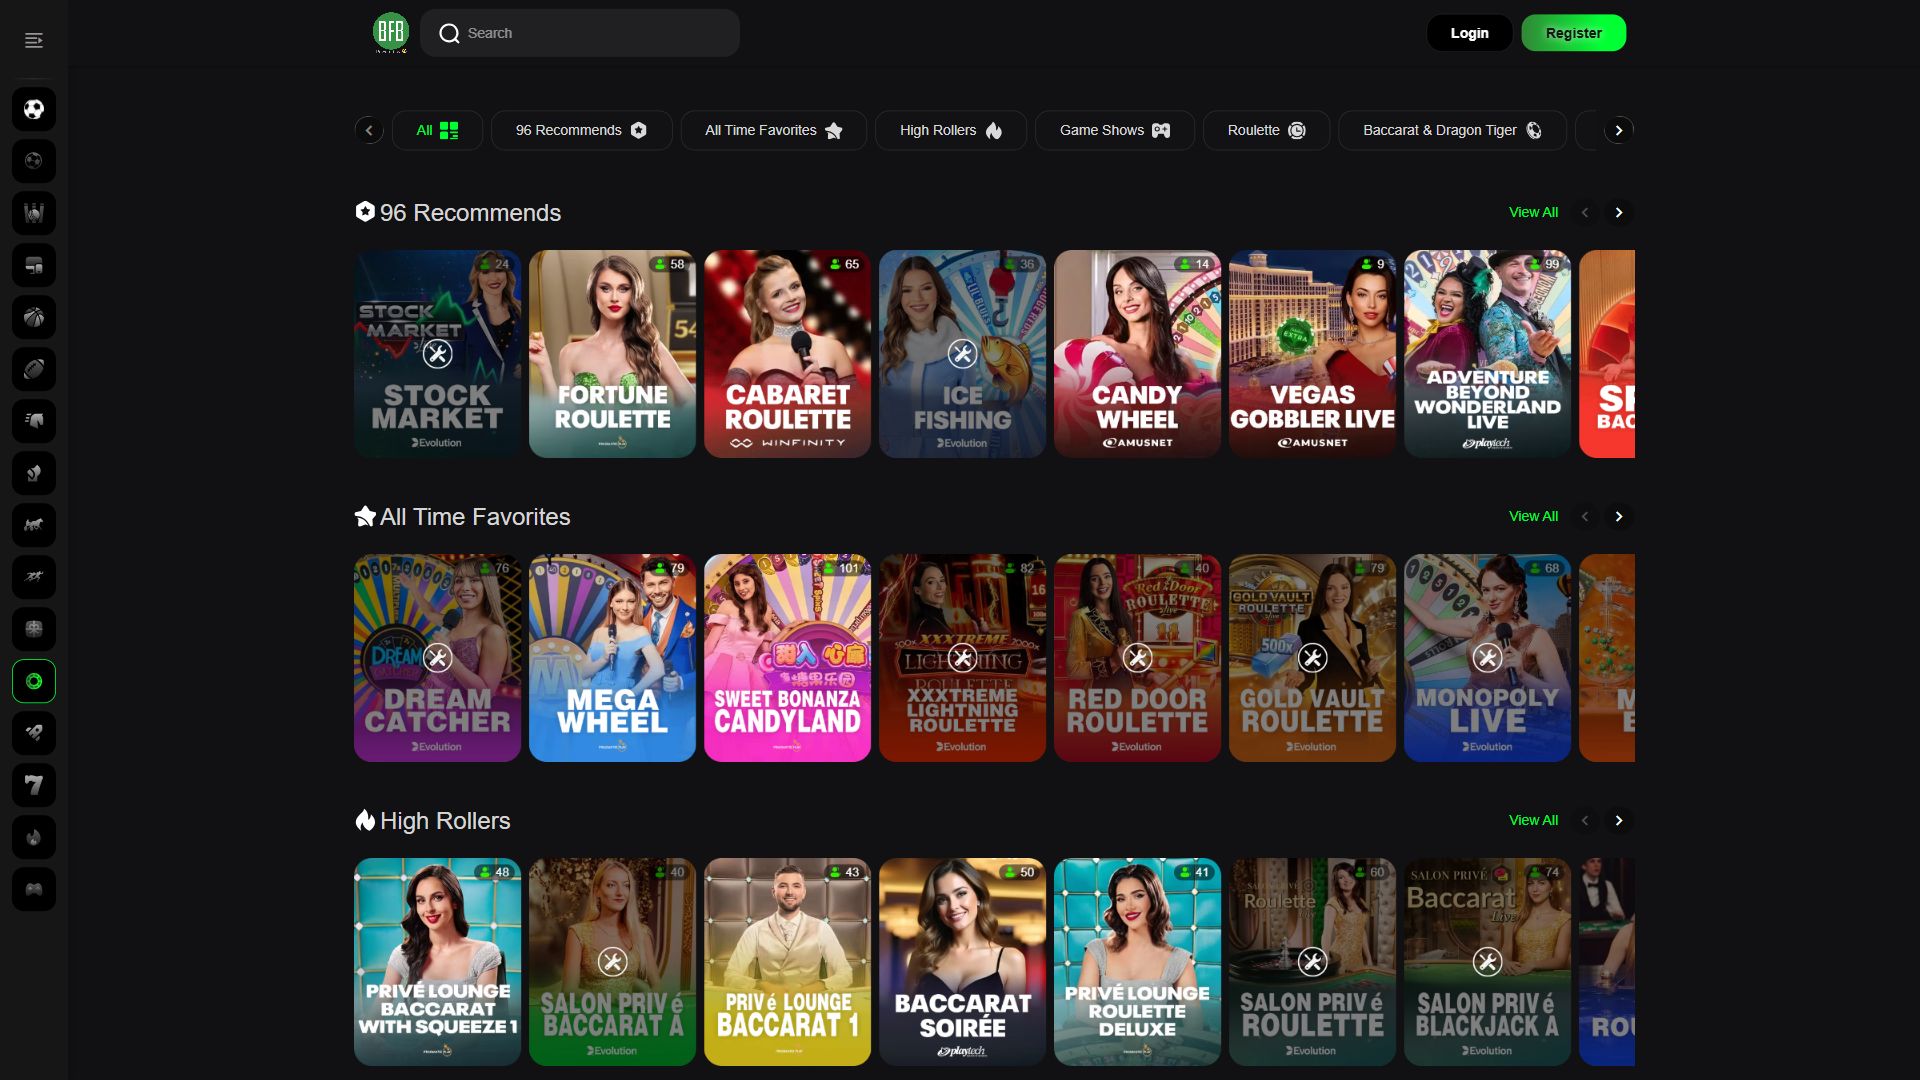Click the green Register button
1920x1080 pixels.
point(1573,33)
